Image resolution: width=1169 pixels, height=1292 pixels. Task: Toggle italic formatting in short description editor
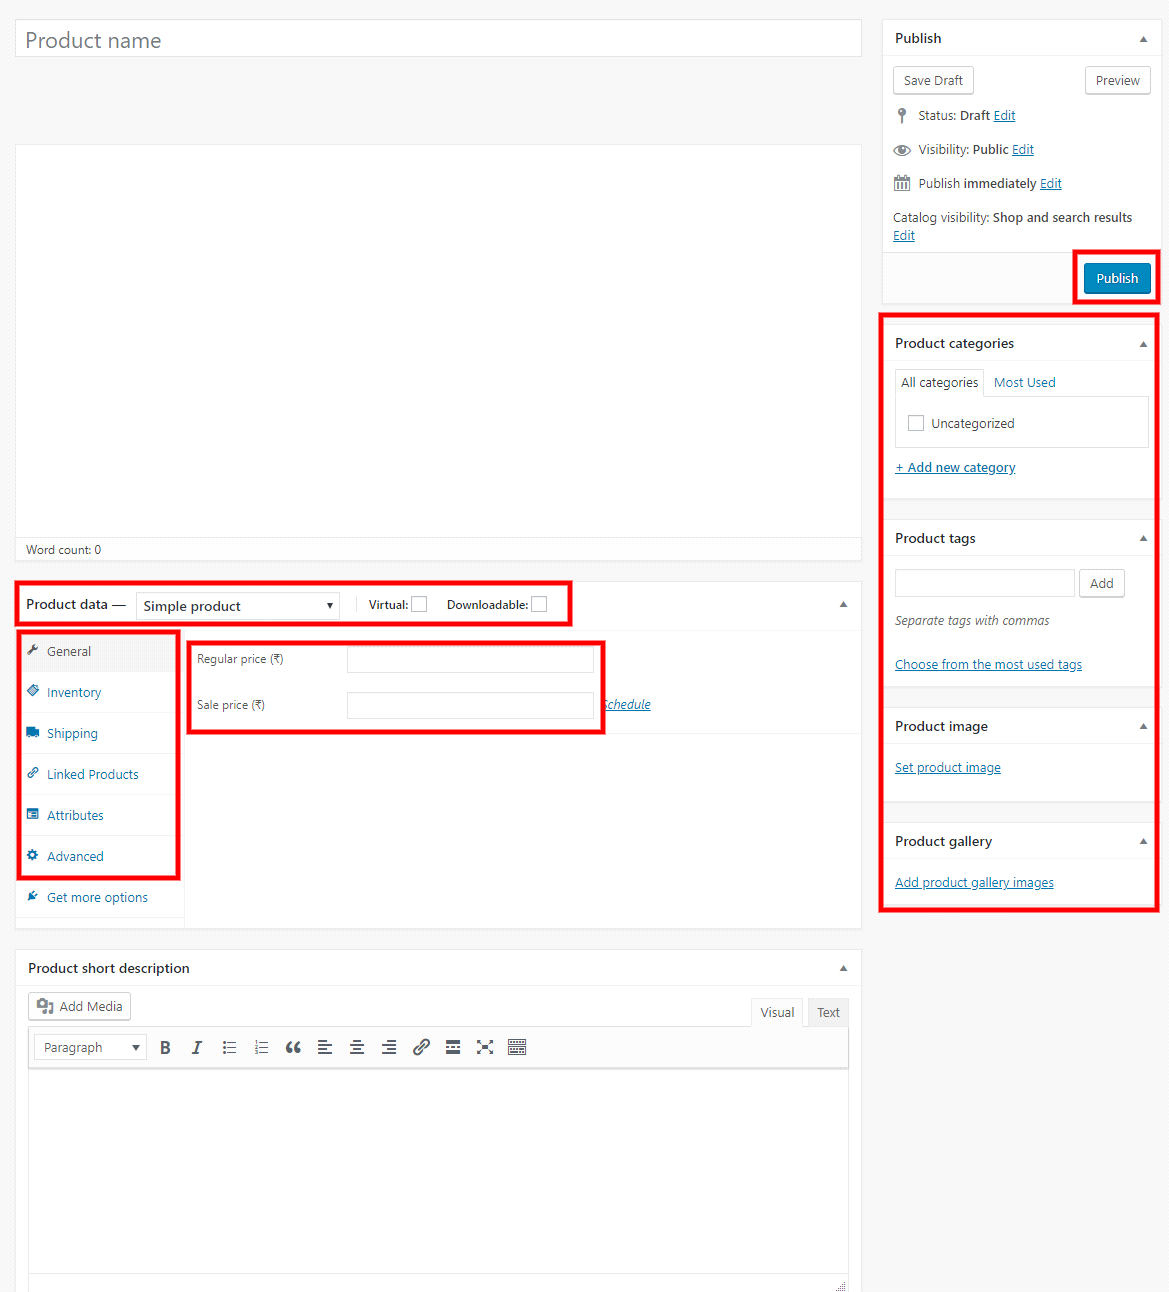click(197, 1047)
